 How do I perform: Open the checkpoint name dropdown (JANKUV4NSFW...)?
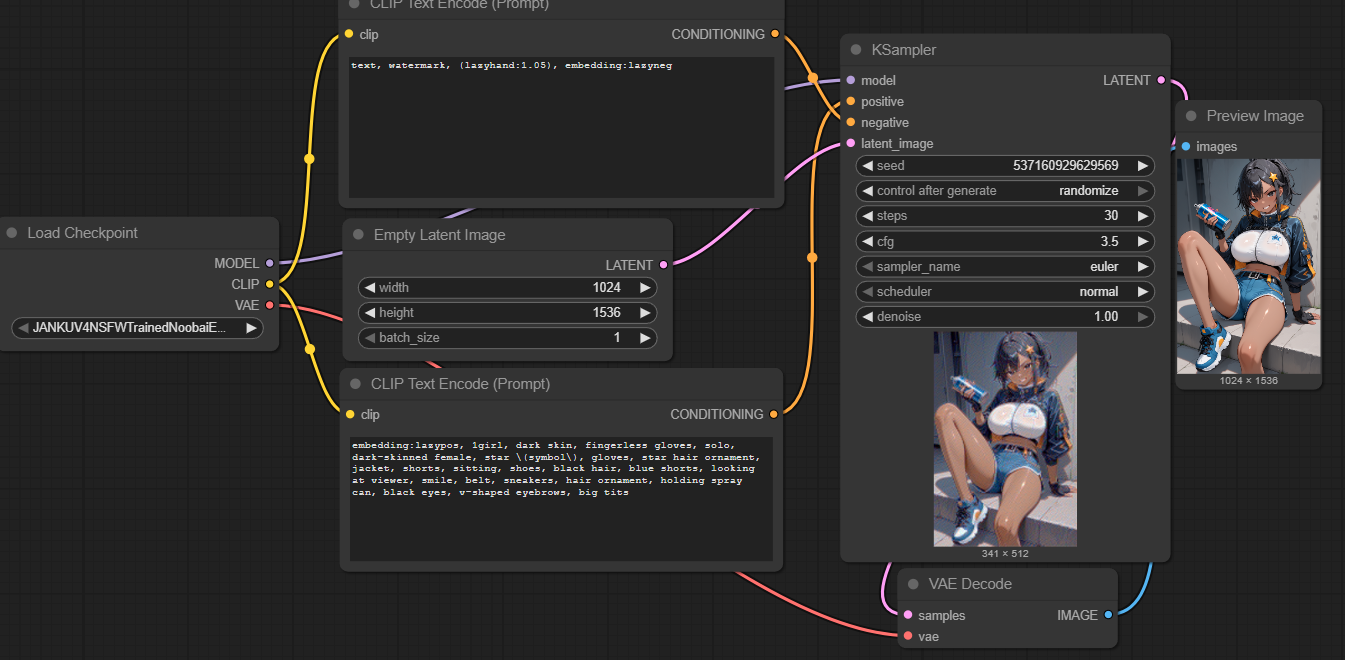coord(137,327)
